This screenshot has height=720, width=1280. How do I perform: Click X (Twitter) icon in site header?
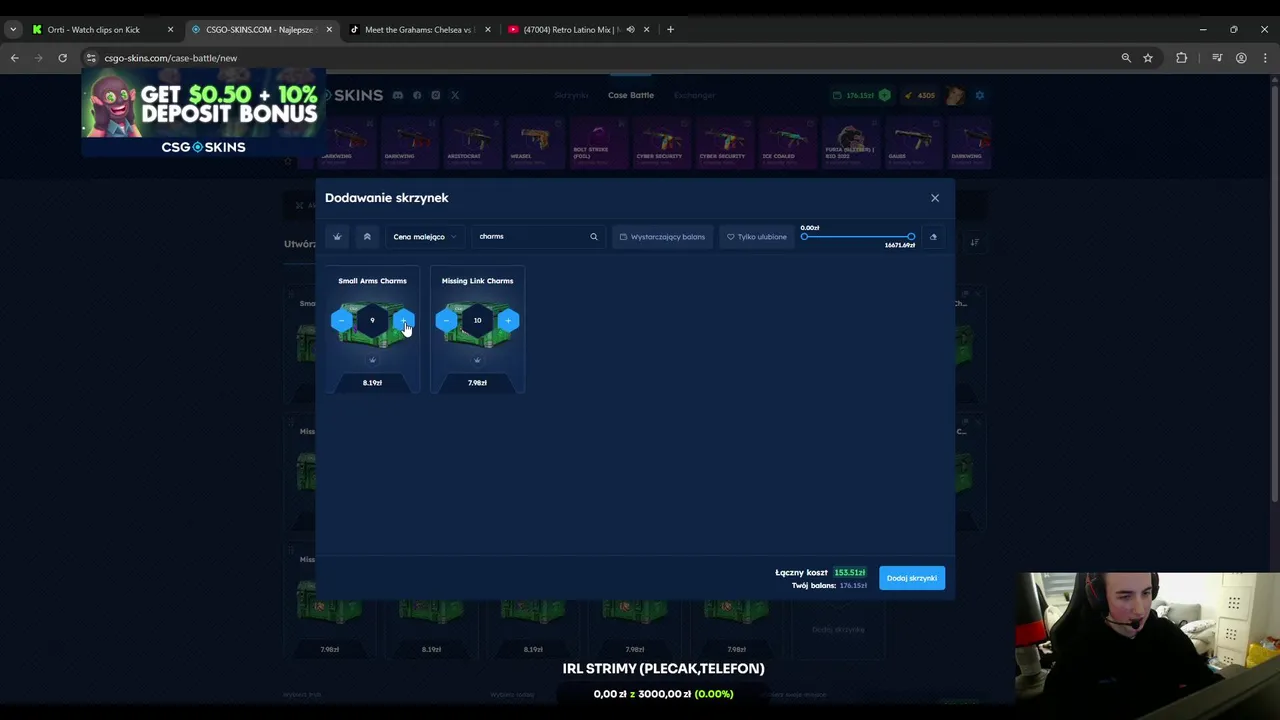(x=454, y=95)
